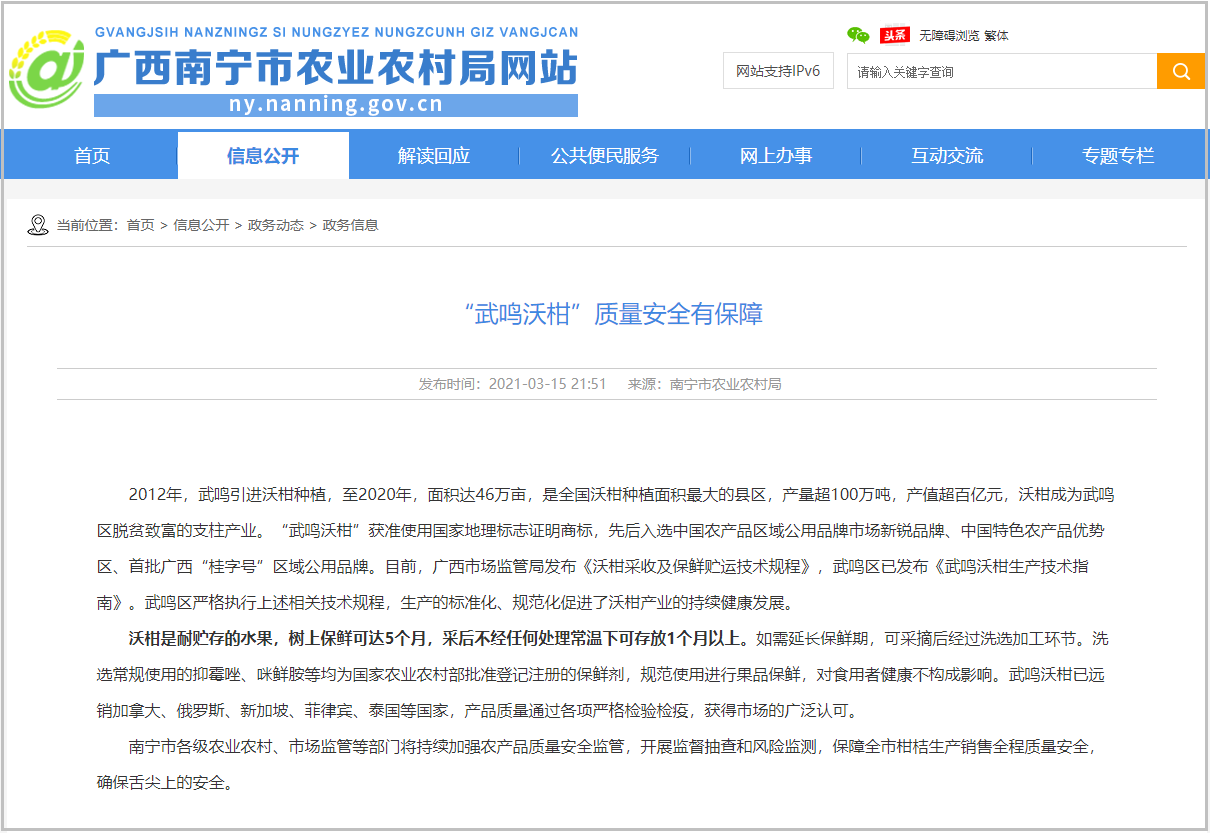The width and height of the screenshot is (1210, 833).
Task: Open the 公共便民服务 navigation menu
Action: tap(604, 155)
